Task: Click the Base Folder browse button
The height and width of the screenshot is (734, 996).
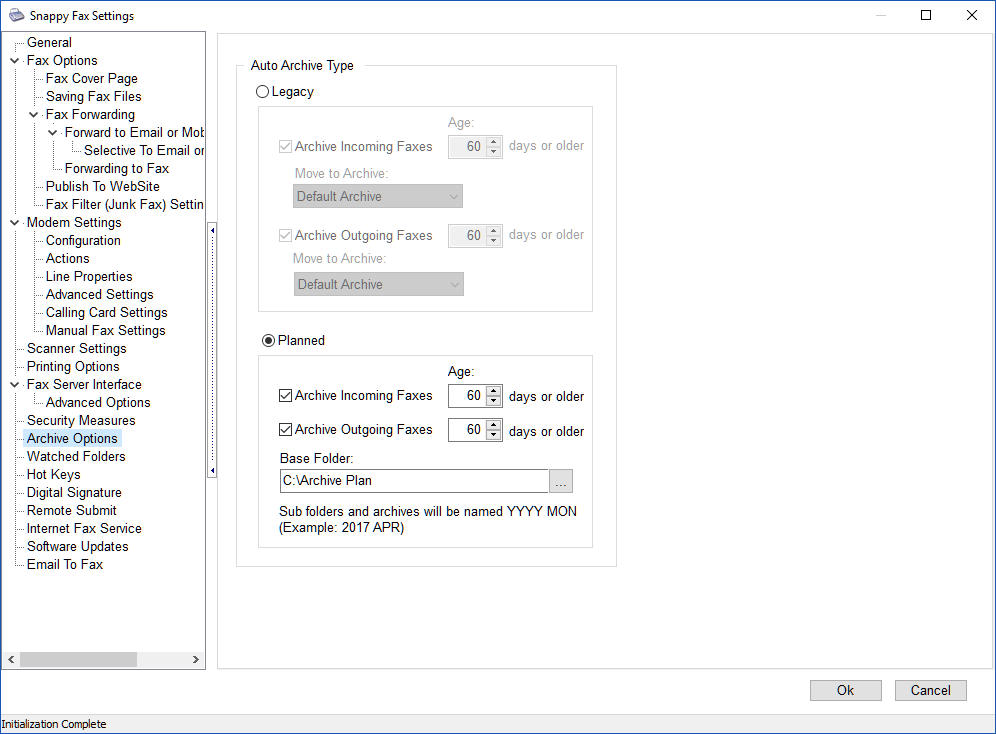Action: click(561, 482)
